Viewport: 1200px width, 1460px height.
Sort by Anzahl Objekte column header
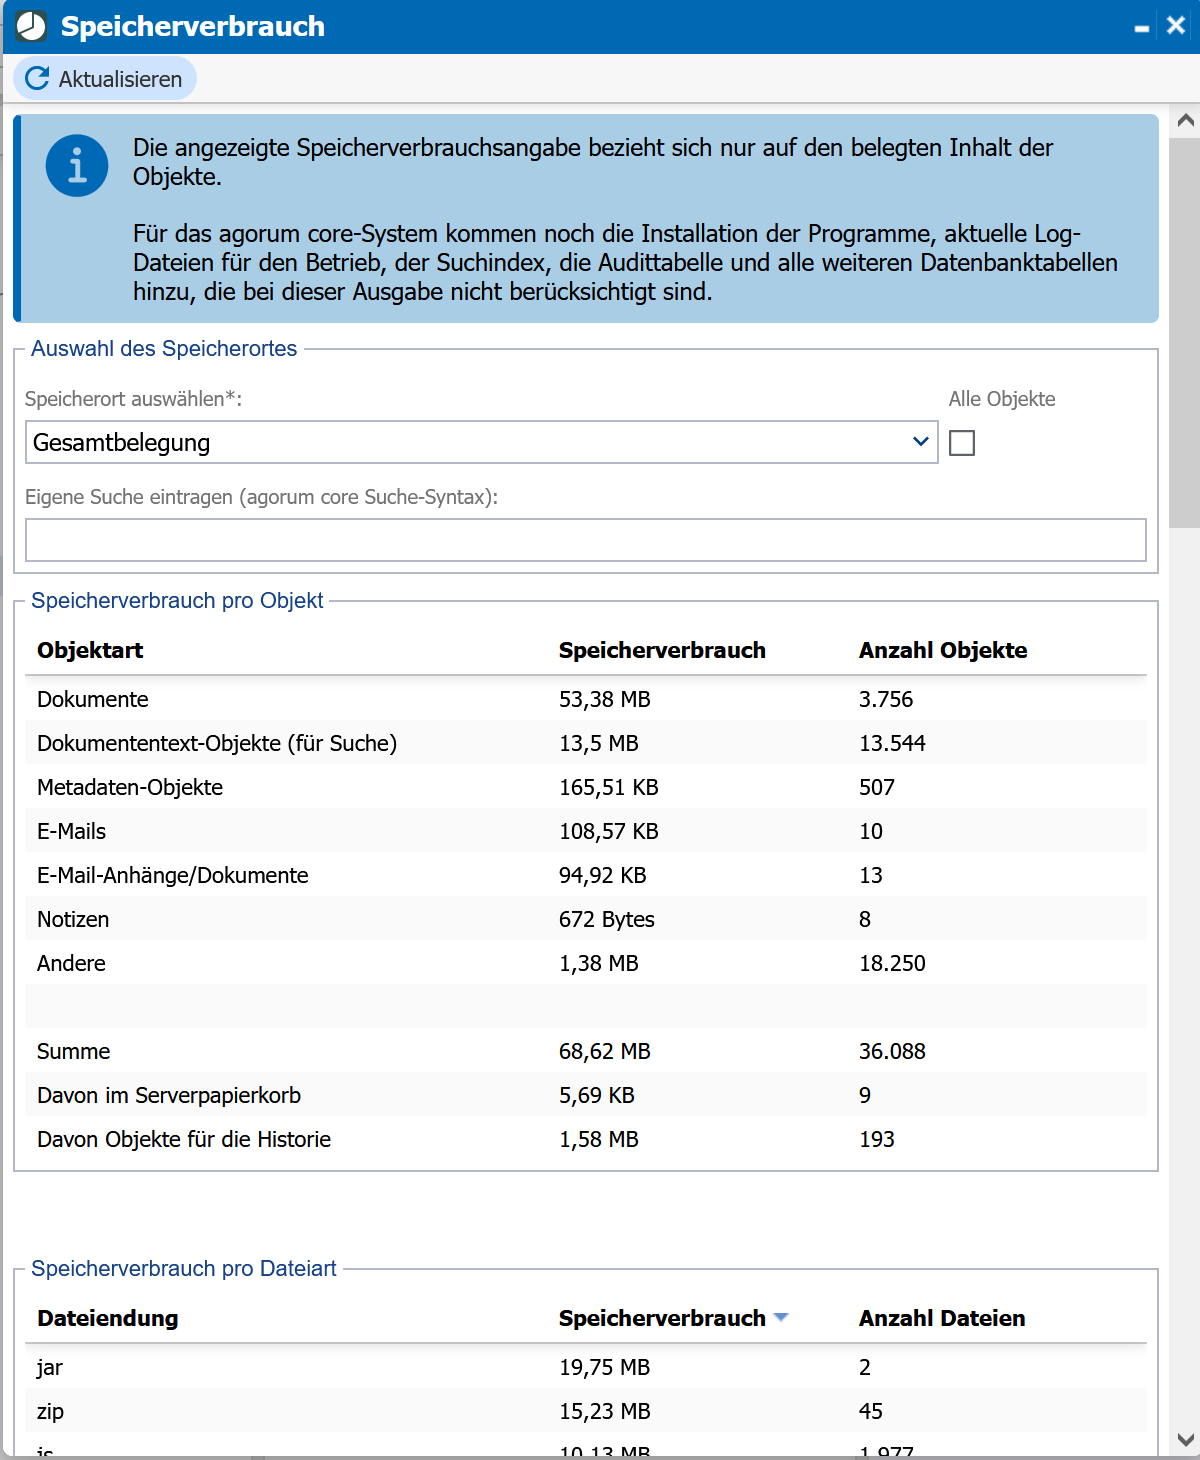point(943,650)
